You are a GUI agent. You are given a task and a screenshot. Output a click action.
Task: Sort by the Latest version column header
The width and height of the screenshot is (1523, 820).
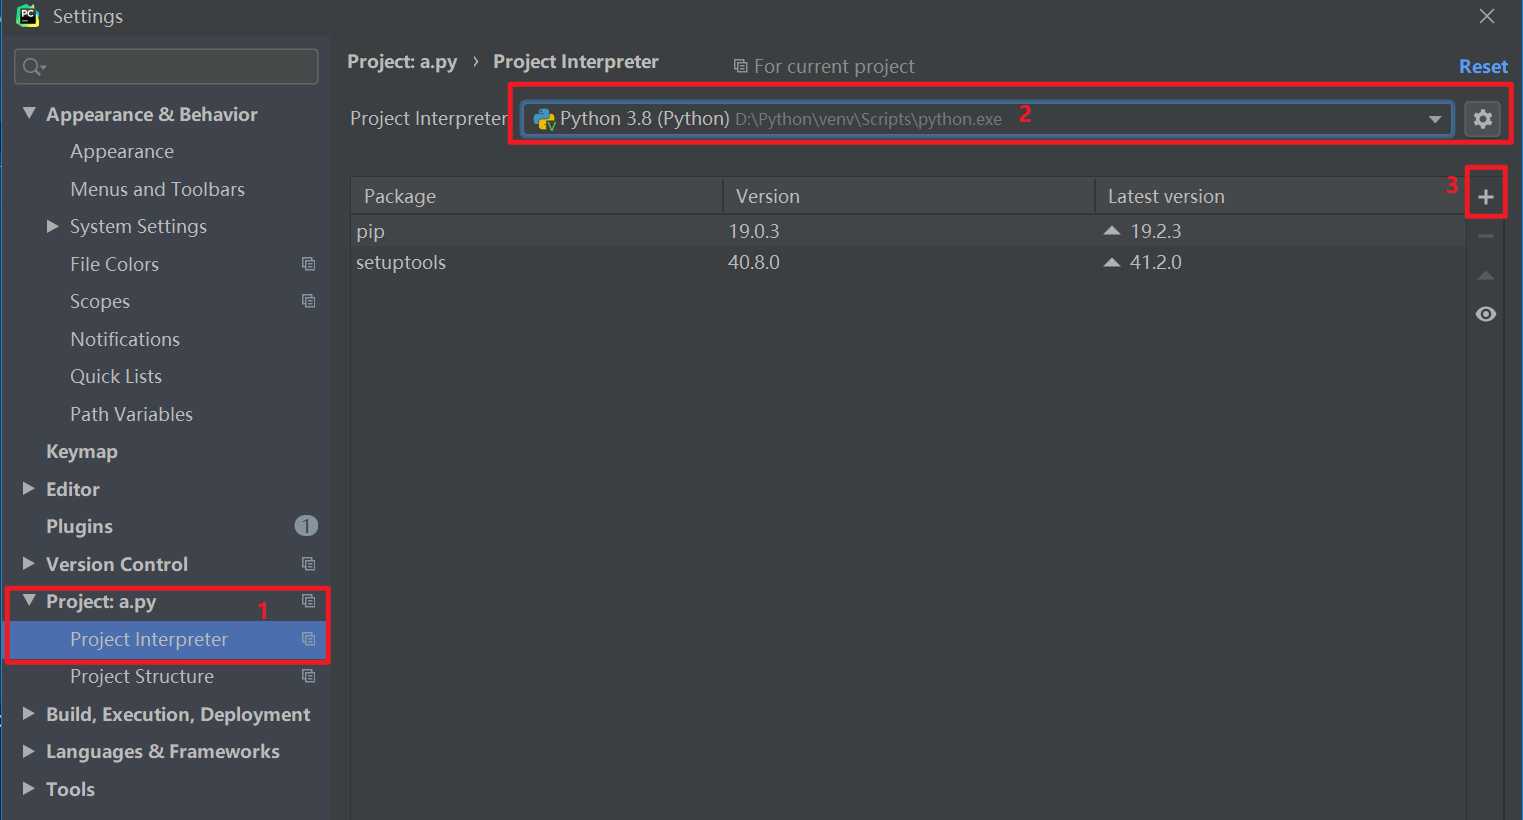pos(1280,196)
